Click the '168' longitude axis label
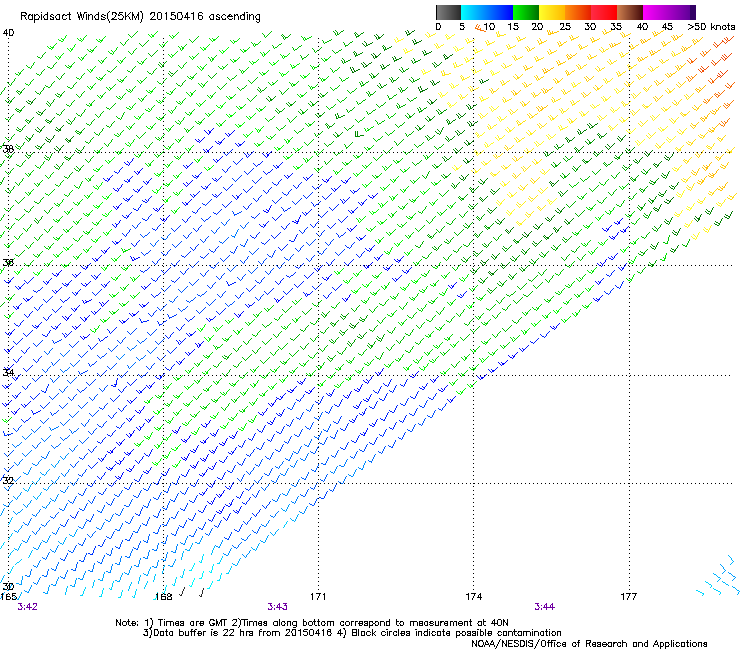Screen dimensions: 740x650 coord(163,597)
